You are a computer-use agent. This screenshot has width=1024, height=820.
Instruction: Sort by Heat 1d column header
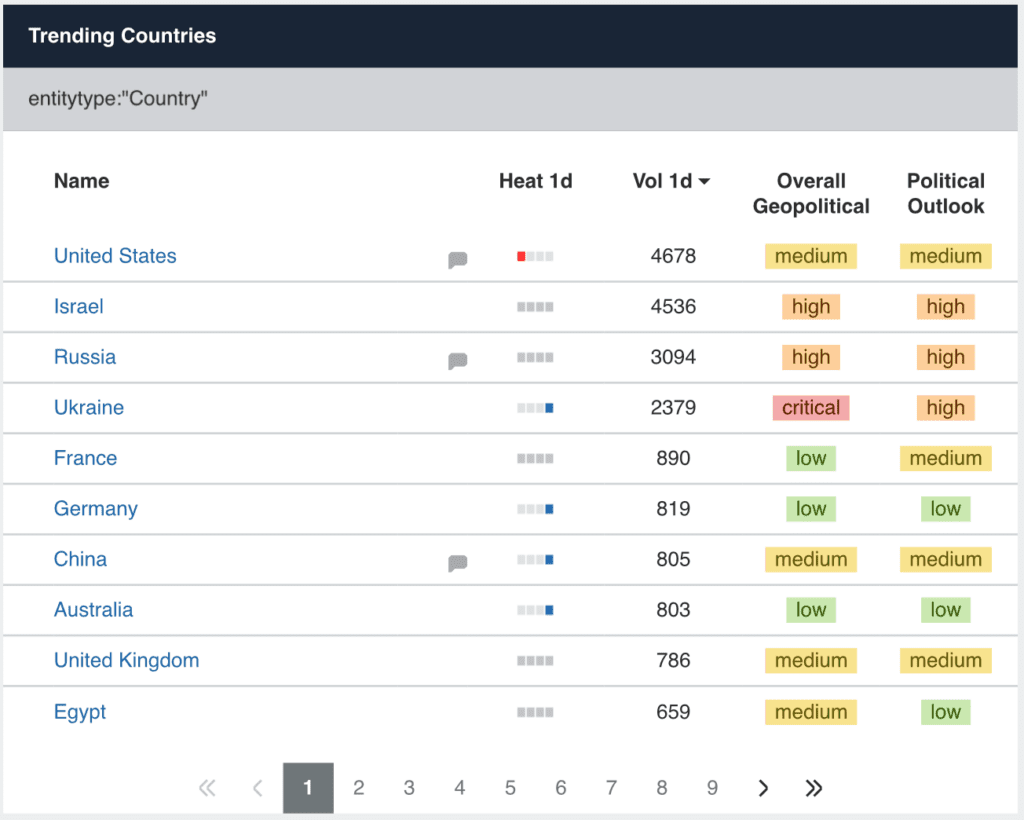coord(535,181)
